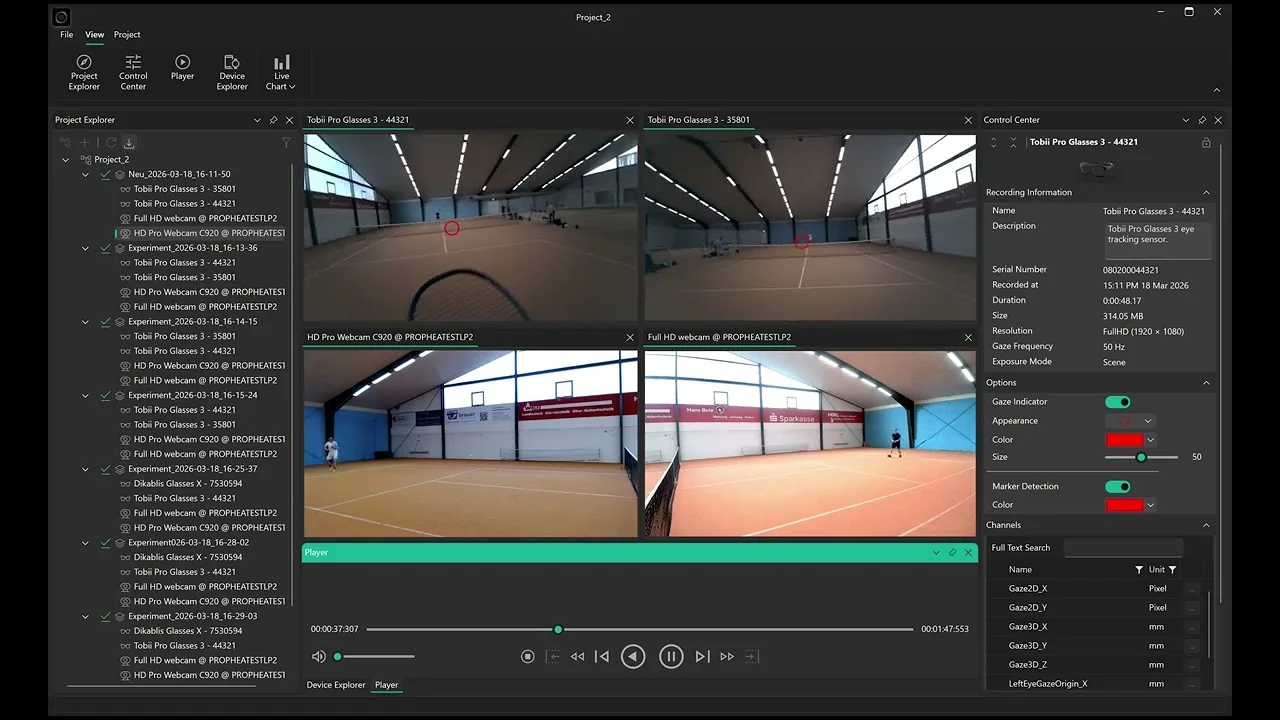Screen dimensions: 1280x720
Task: Toggle checkmark for Experiment_2026-03-18_16-29-03
Action: 105,616
